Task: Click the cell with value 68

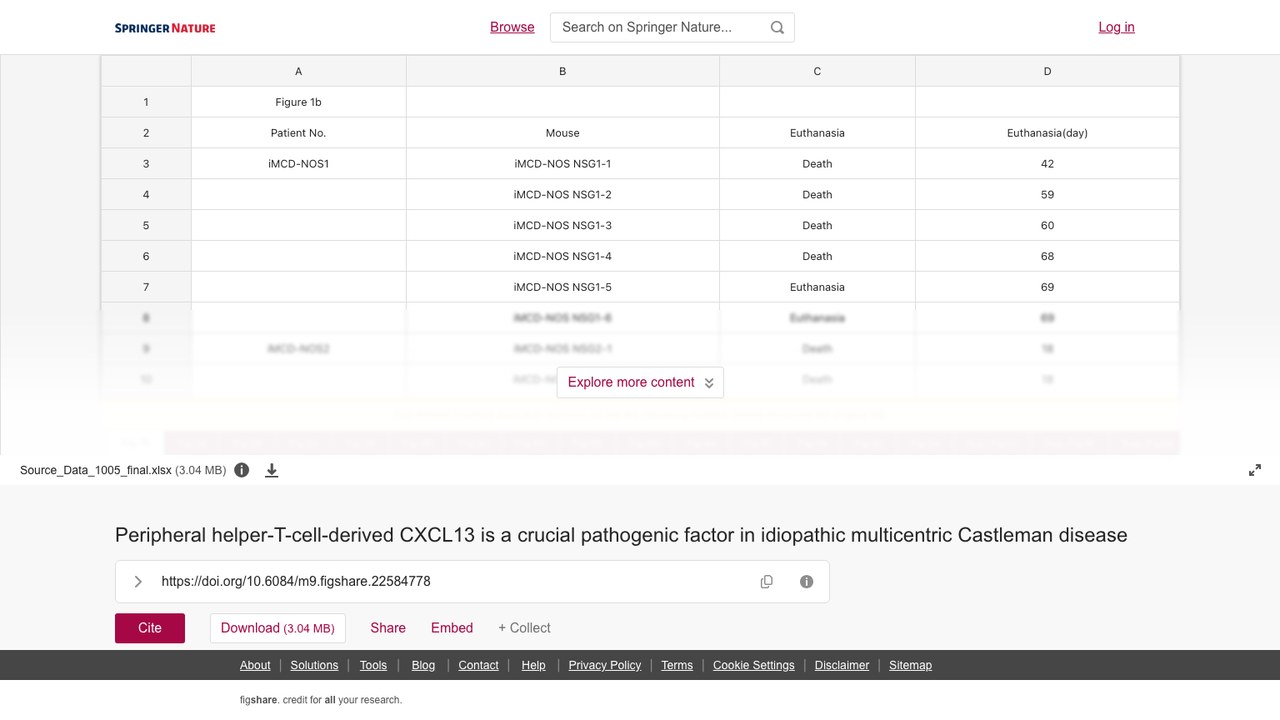Action: [x=1047, y=256]
